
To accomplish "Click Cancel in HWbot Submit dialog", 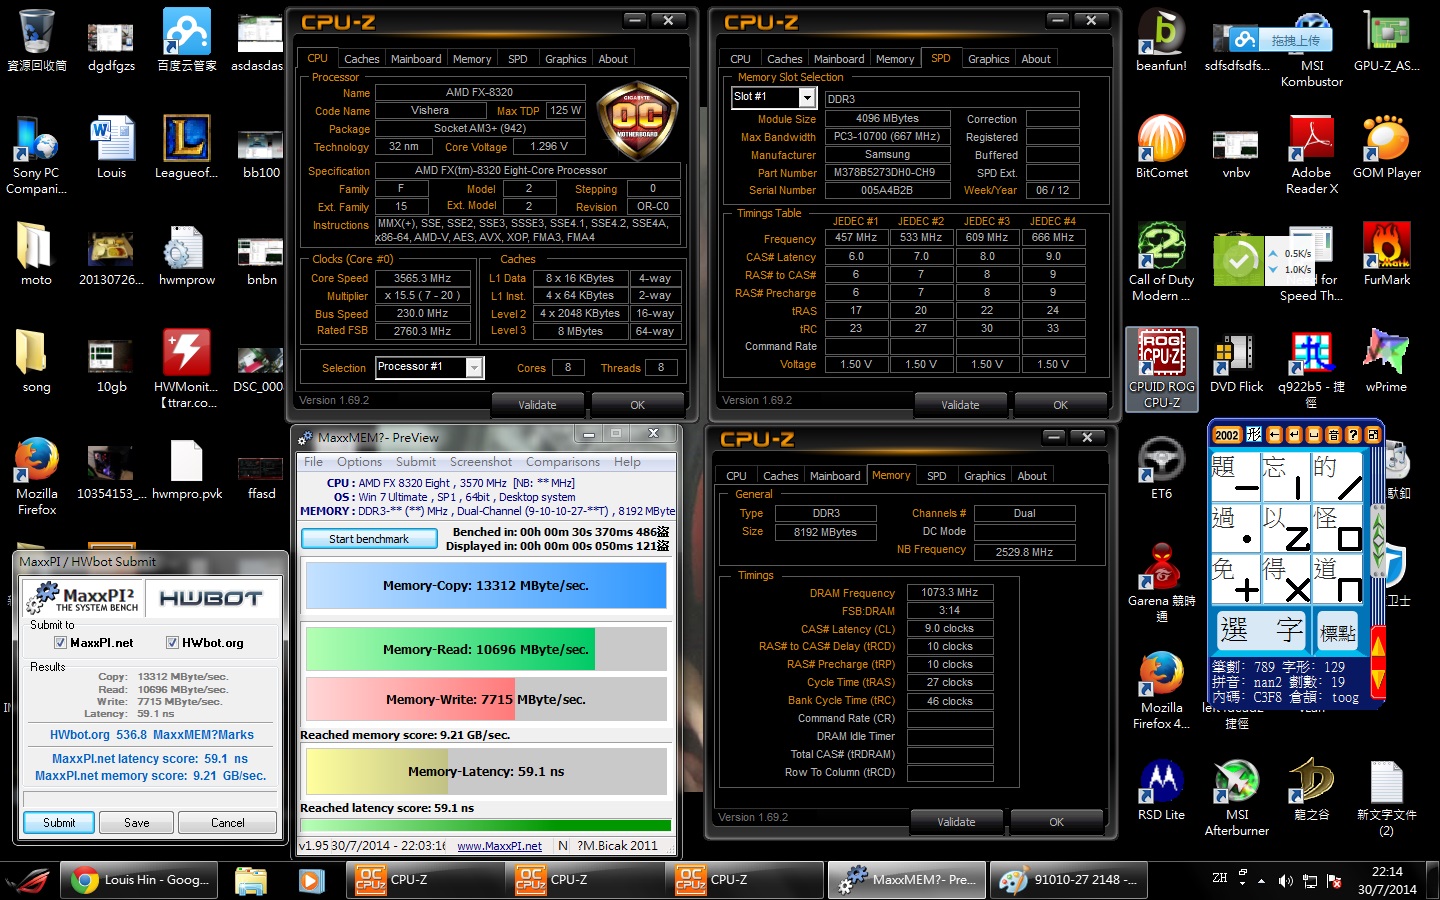I will click(x=227, y=823).
